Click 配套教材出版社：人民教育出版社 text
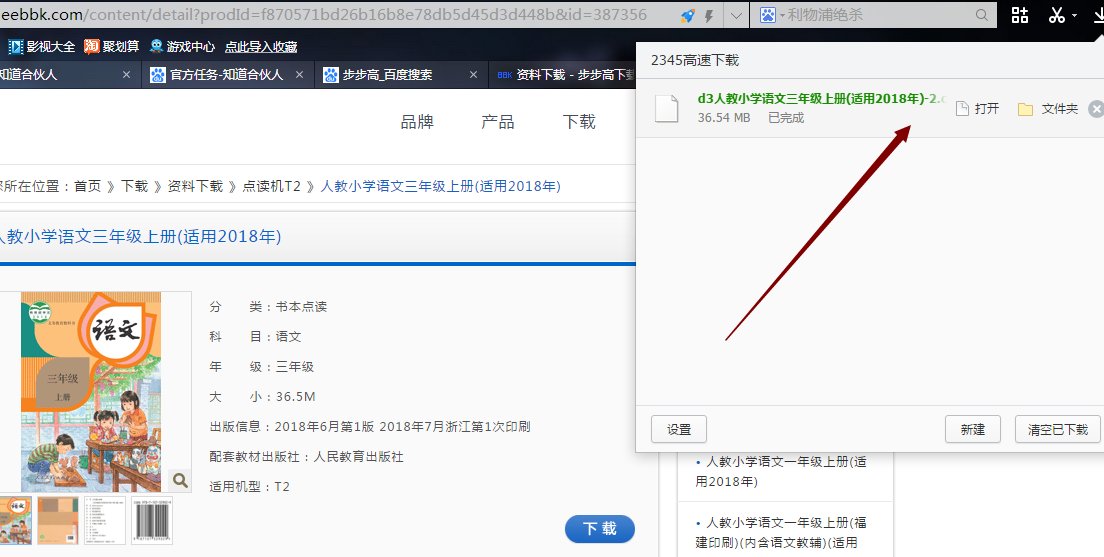 tap(306, 457)
